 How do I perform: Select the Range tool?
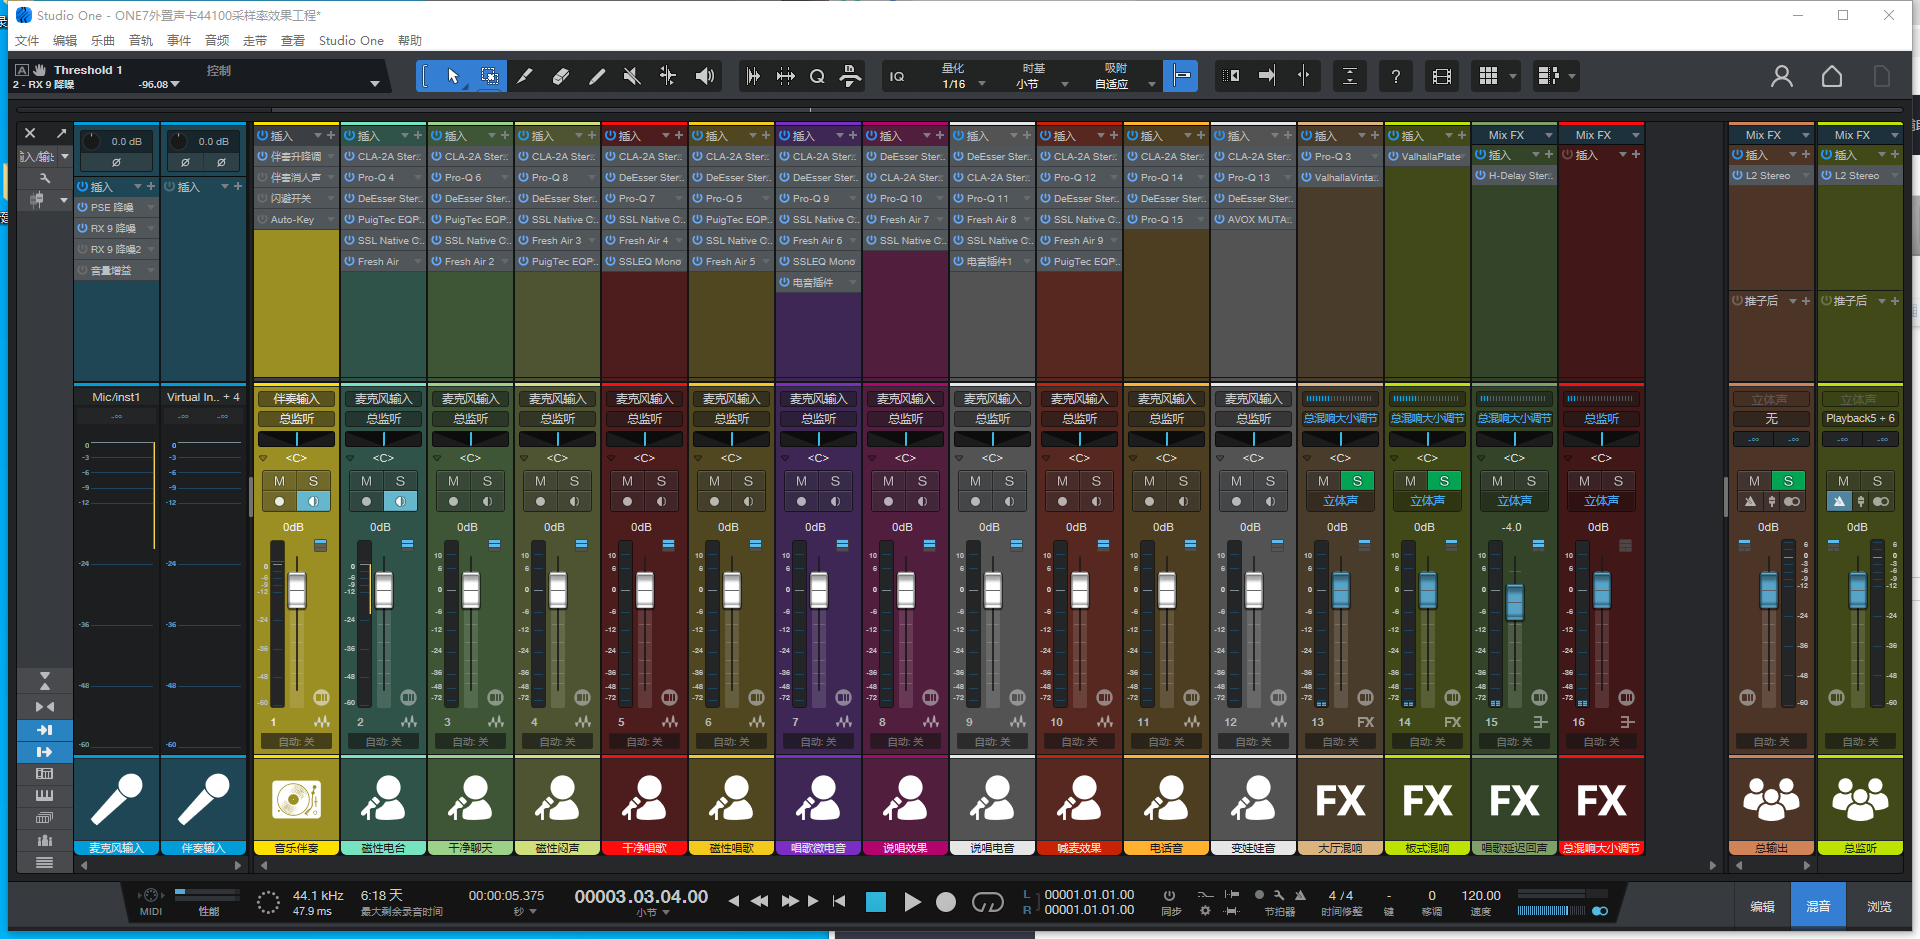[x=489, y=76]
